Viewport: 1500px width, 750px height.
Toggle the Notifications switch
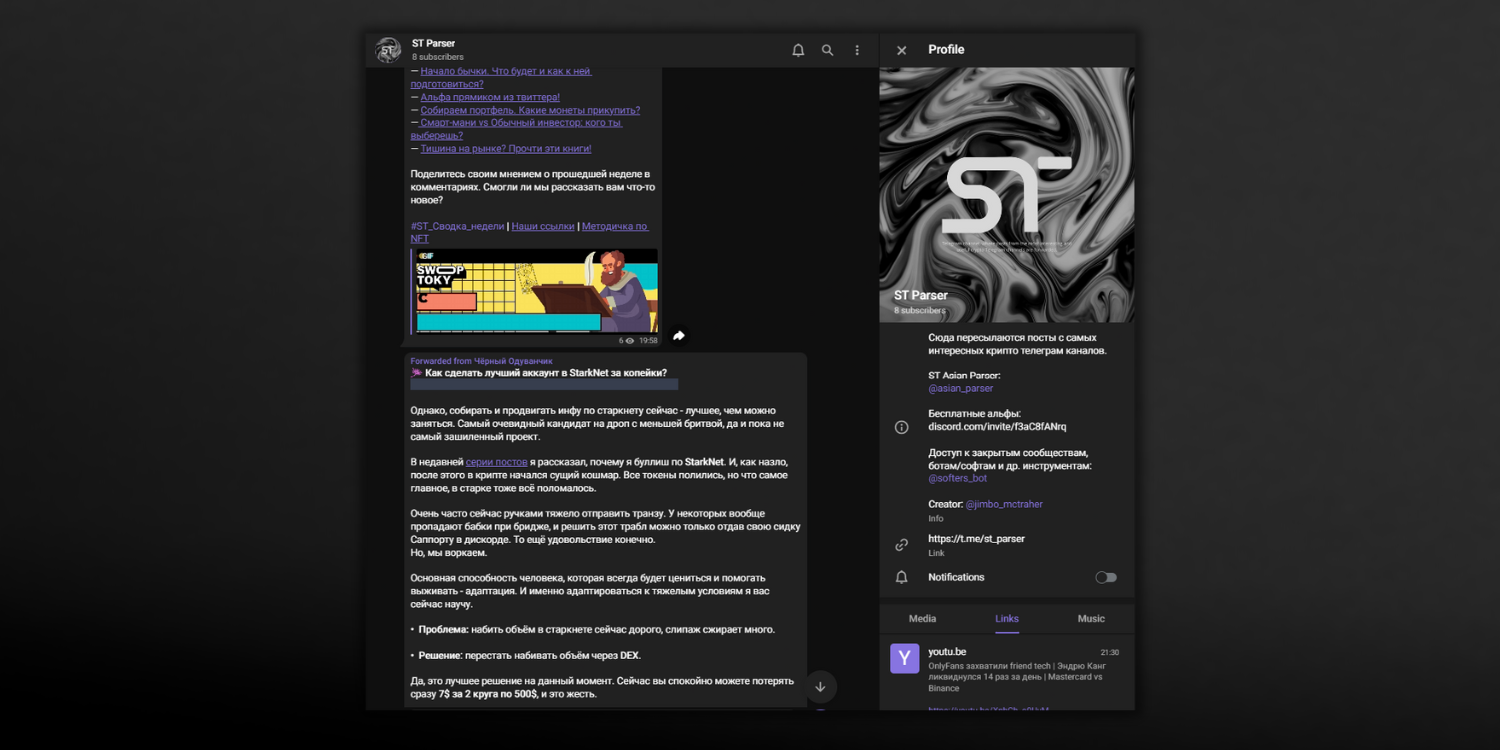tap(1106, 577)
